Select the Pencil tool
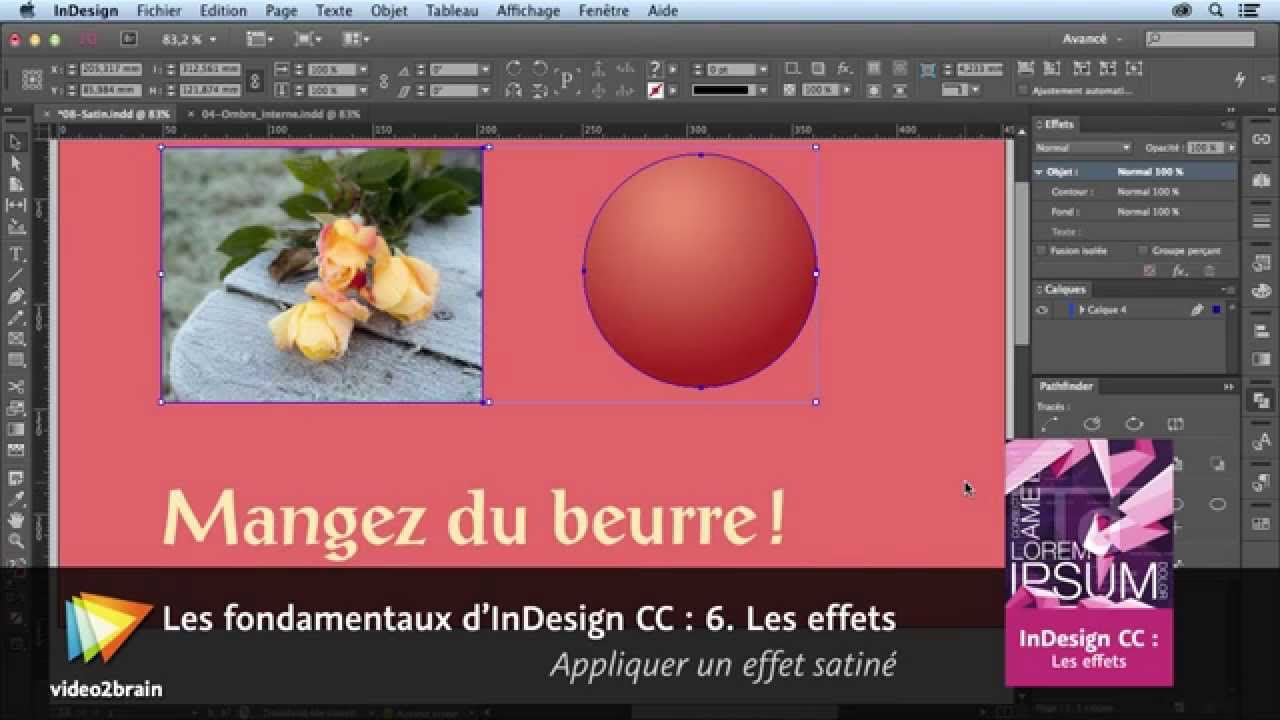Image resolution: width=1280 pixels, height=720 pixels. point(16,317)
